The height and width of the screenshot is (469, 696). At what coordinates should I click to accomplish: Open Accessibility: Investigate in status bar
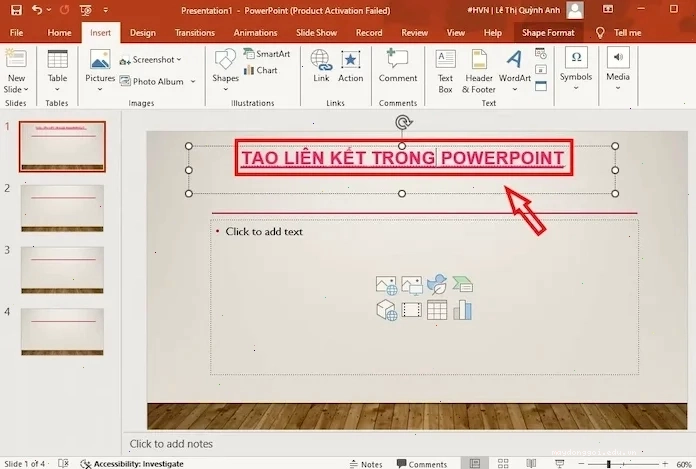click(132, 464)
